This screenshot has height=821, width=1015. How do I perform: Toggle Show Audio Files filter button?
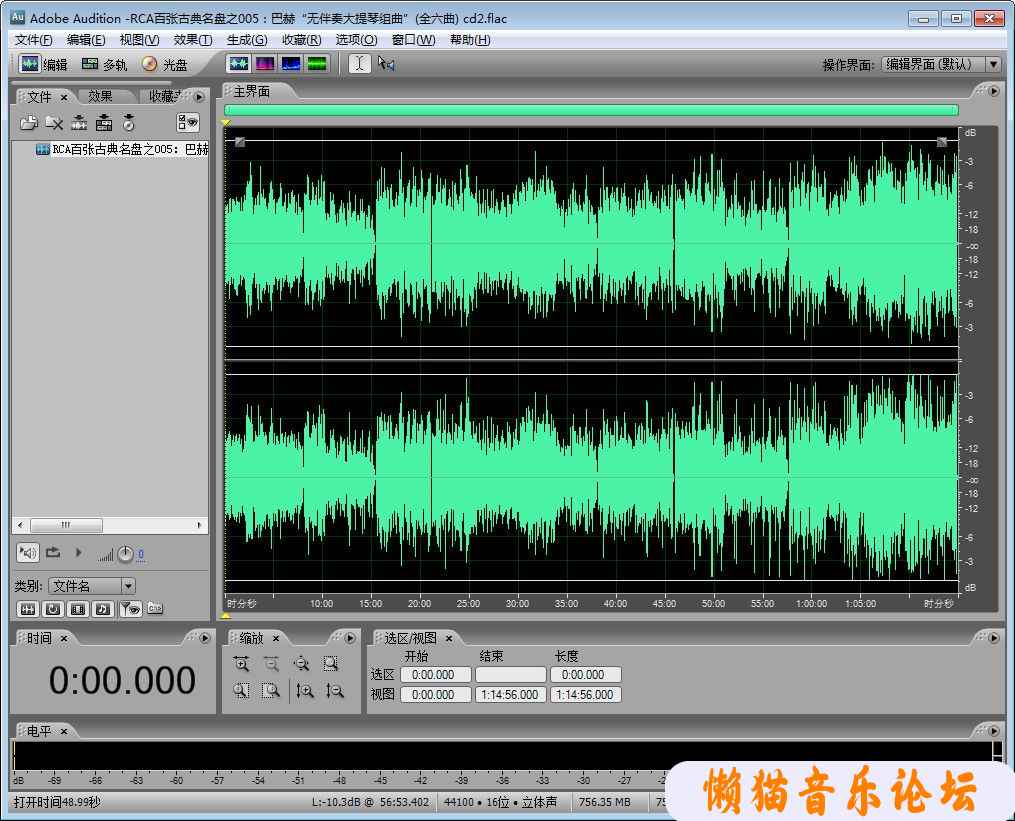[x=28, y=609]
